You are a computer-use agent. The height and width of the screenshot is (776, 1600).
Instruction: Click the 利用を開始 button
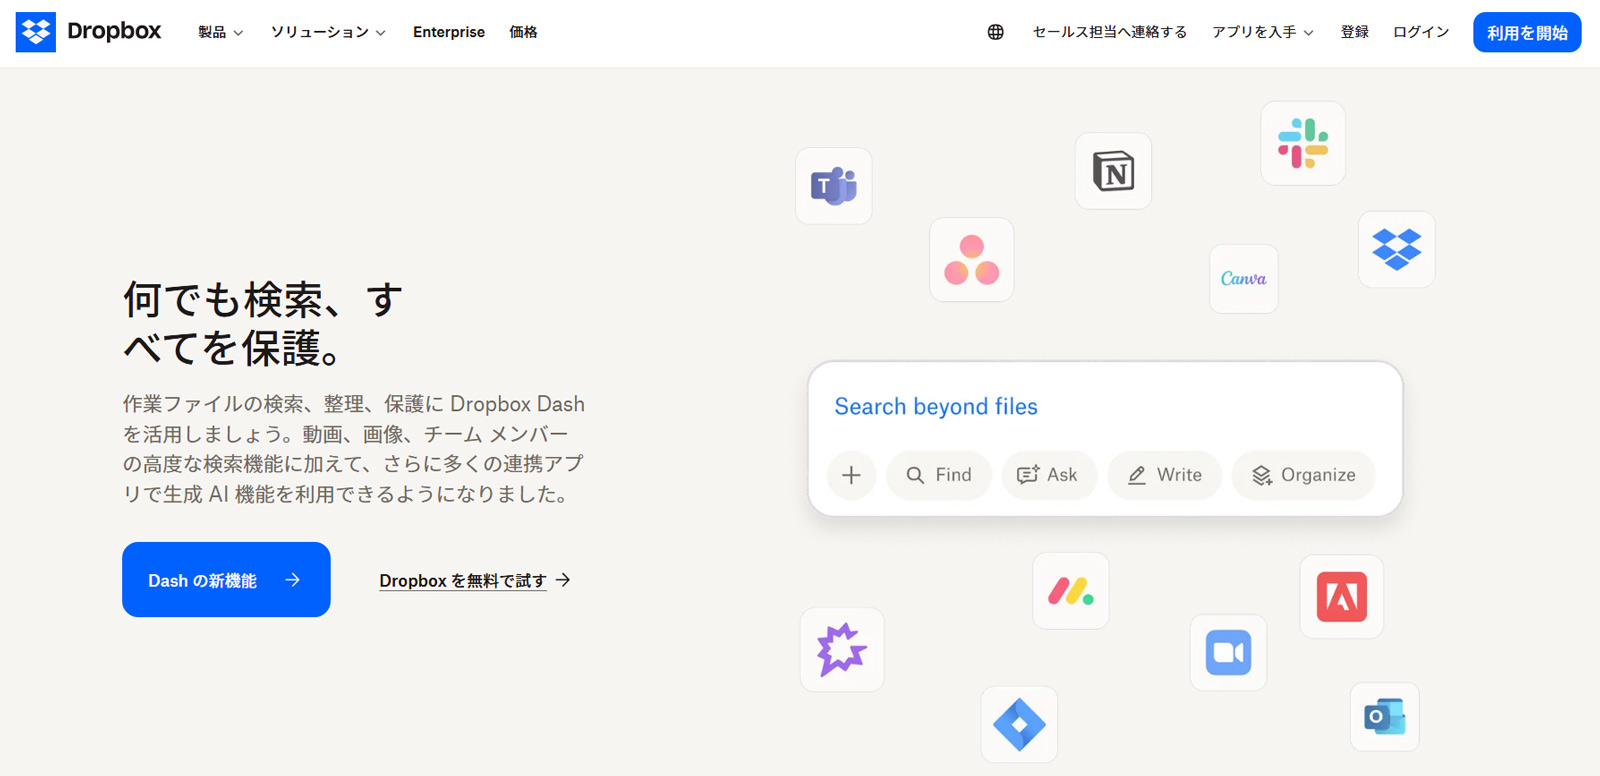click(x=1526, y=32)
